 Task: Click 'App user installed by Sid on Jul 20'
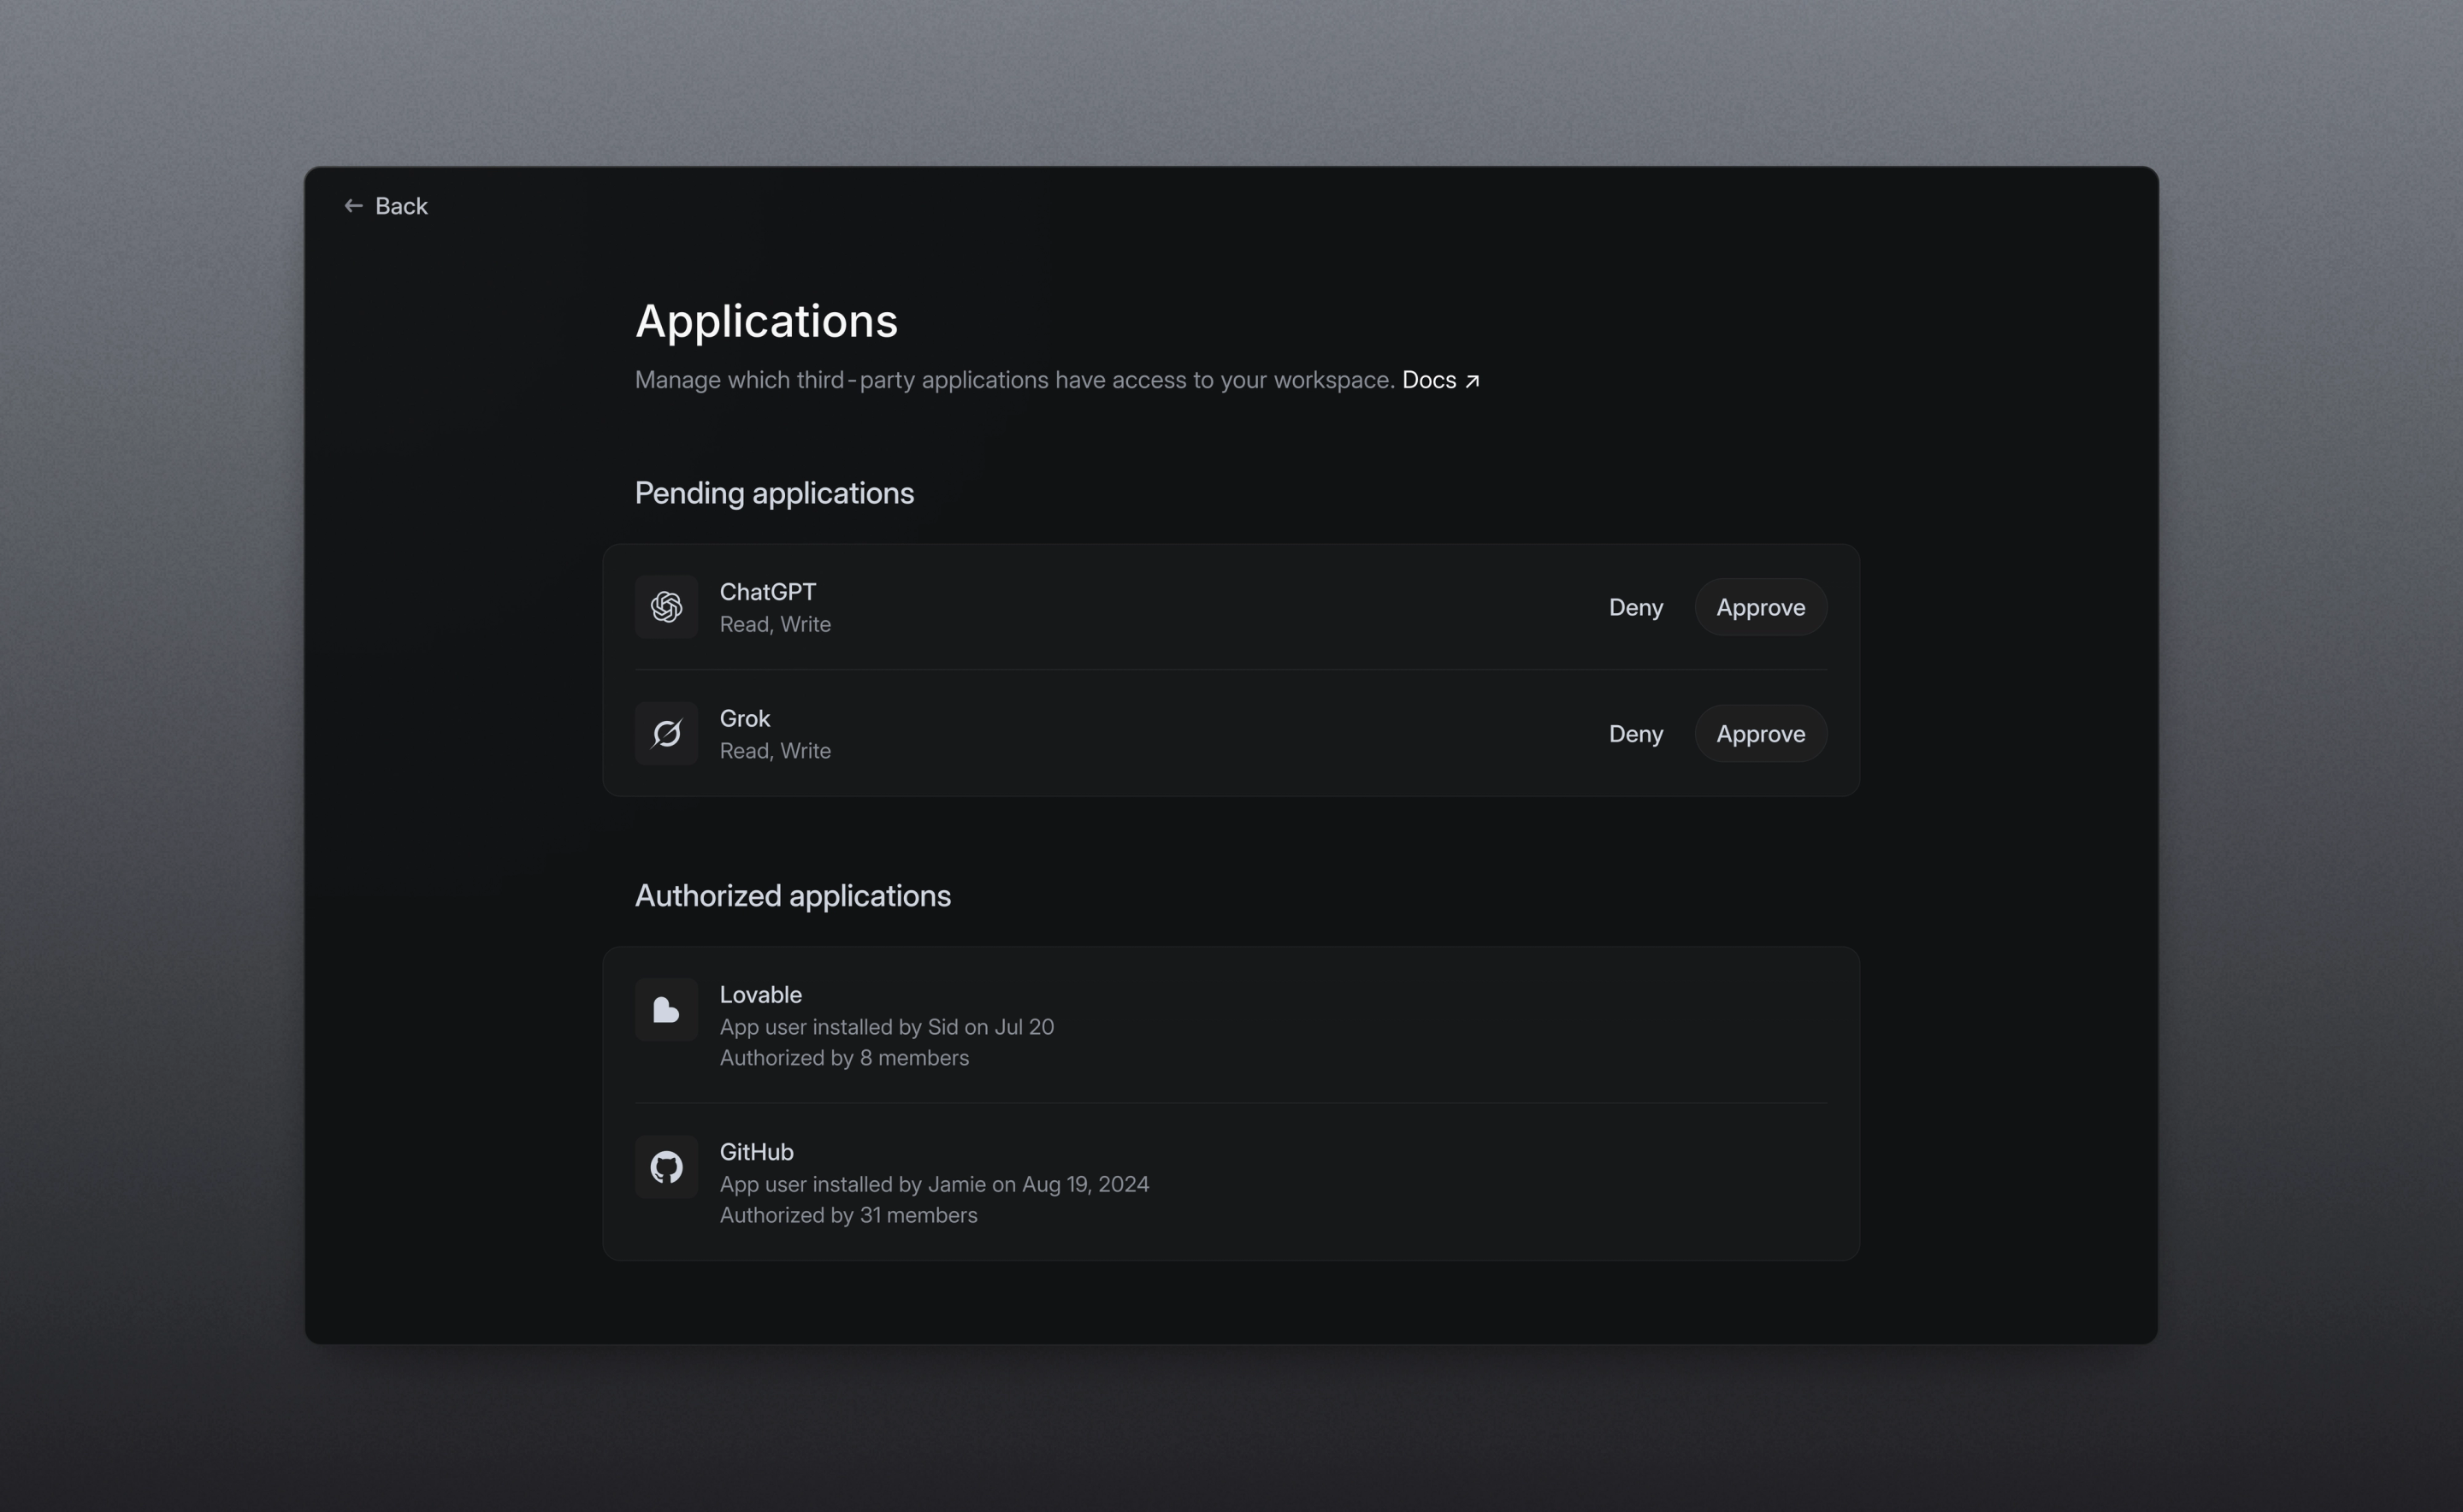(887, 1027)
